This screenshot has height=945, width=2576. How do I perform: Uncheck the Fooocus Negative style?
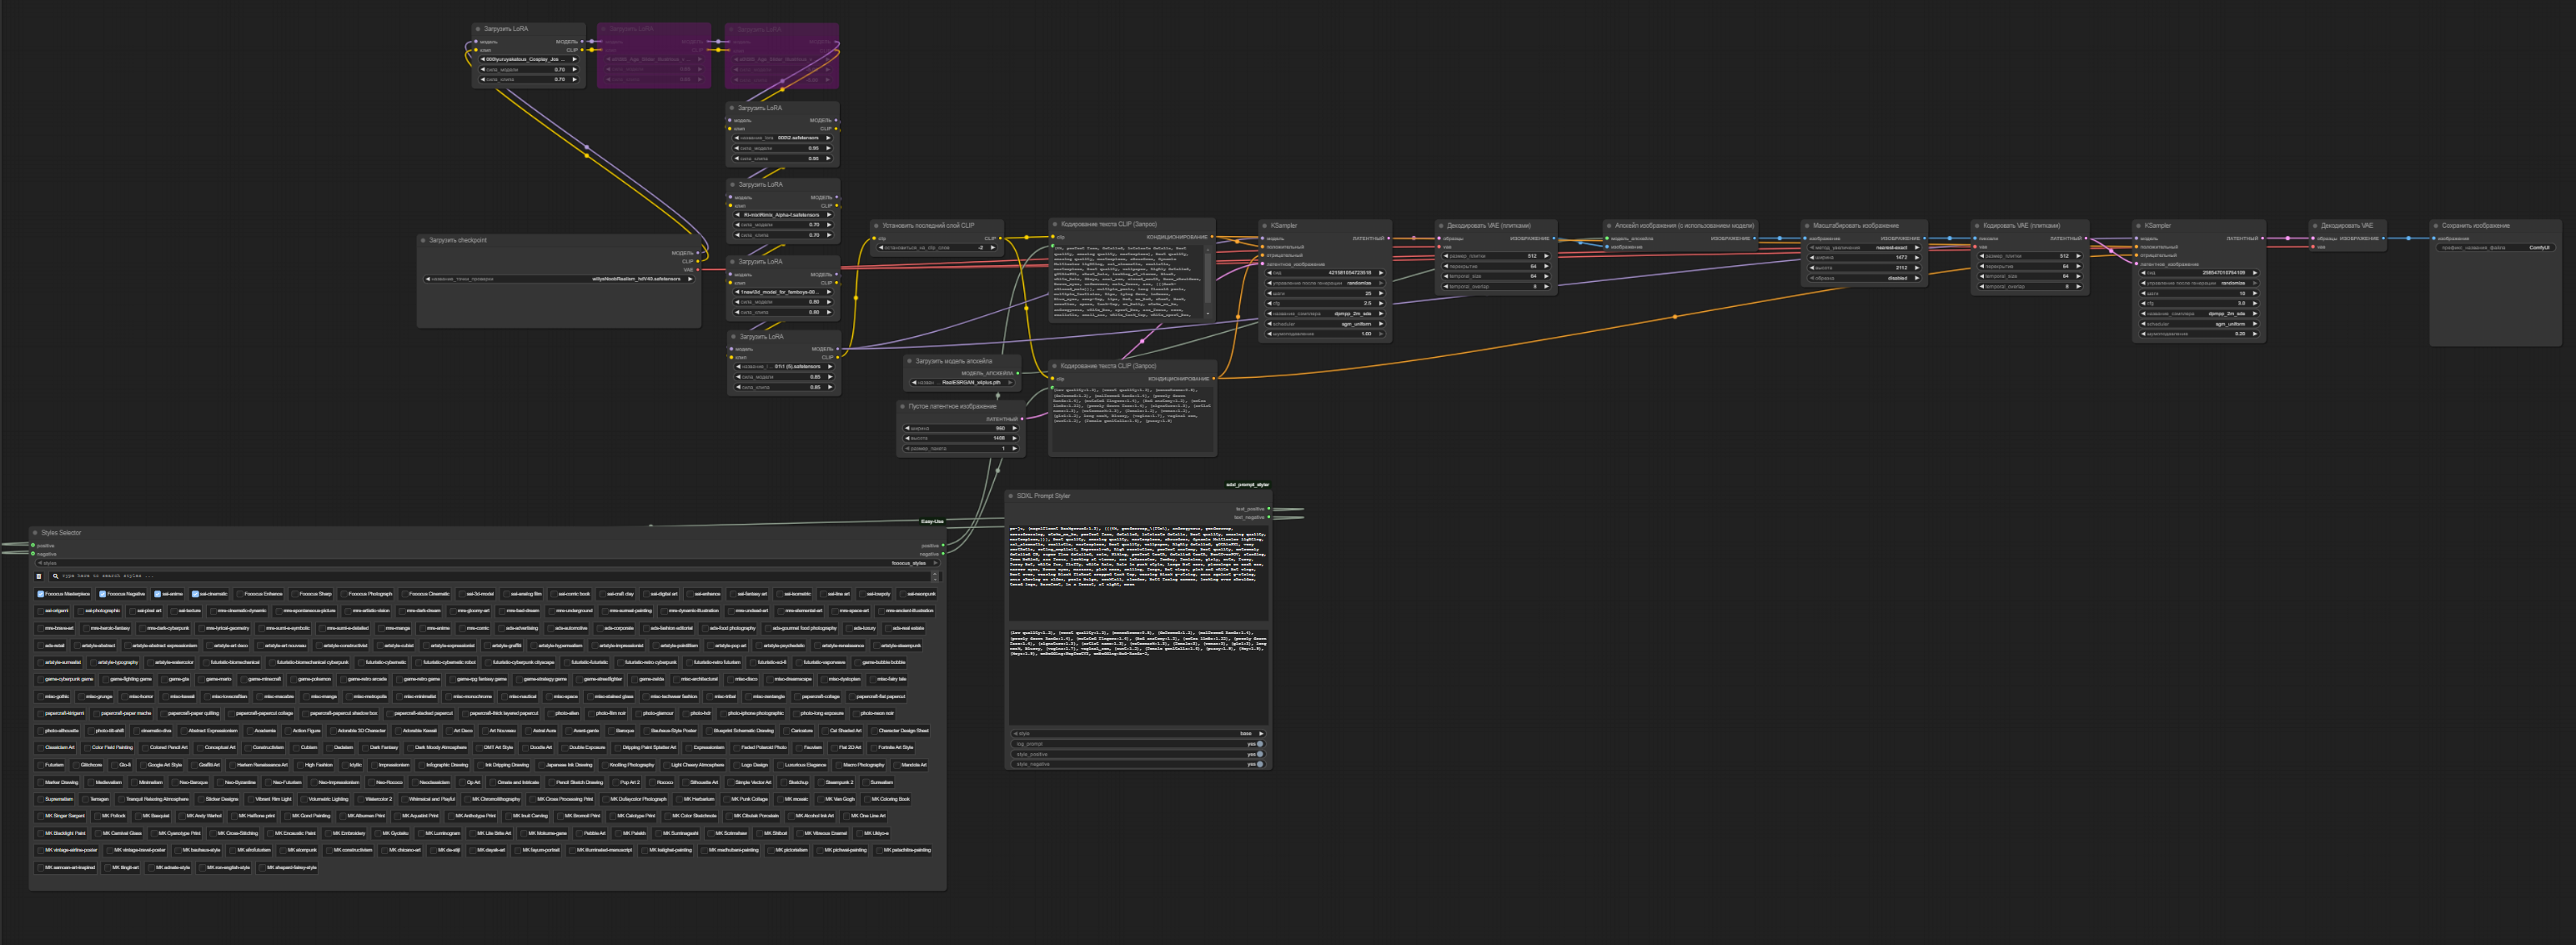pos(102,594)
